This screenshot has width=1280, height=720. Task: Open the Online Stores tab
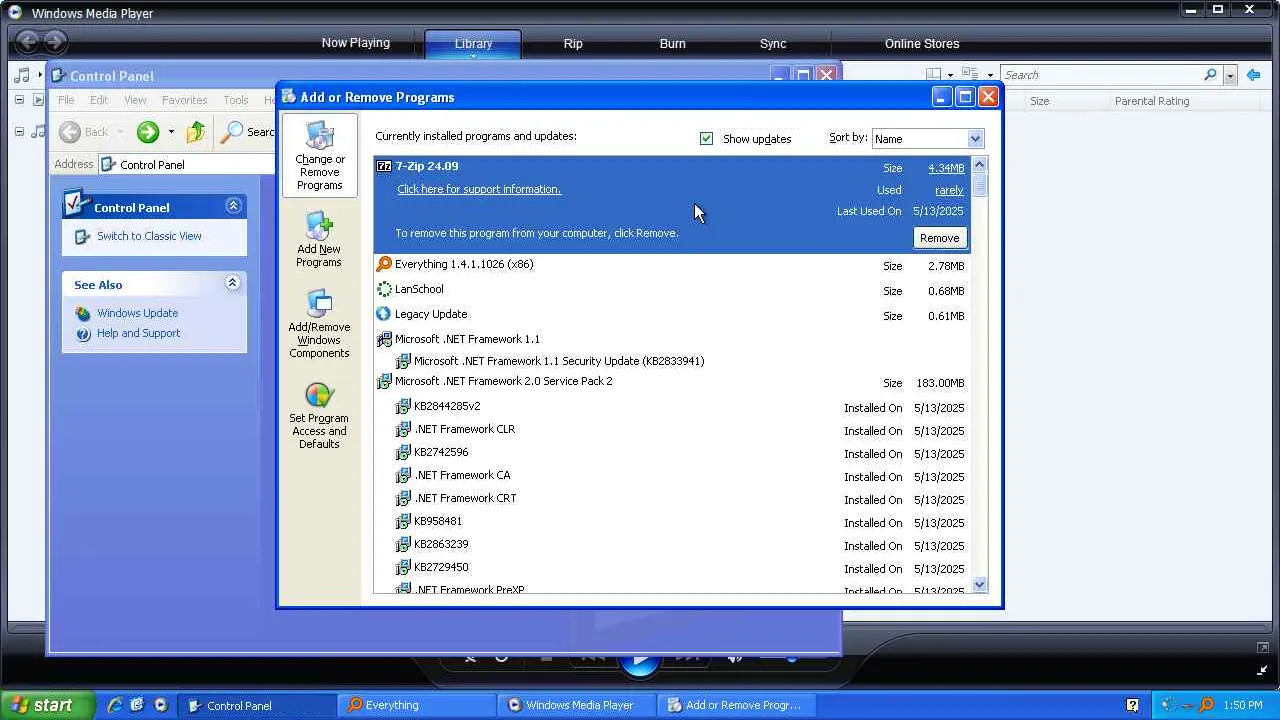(922, 44)
